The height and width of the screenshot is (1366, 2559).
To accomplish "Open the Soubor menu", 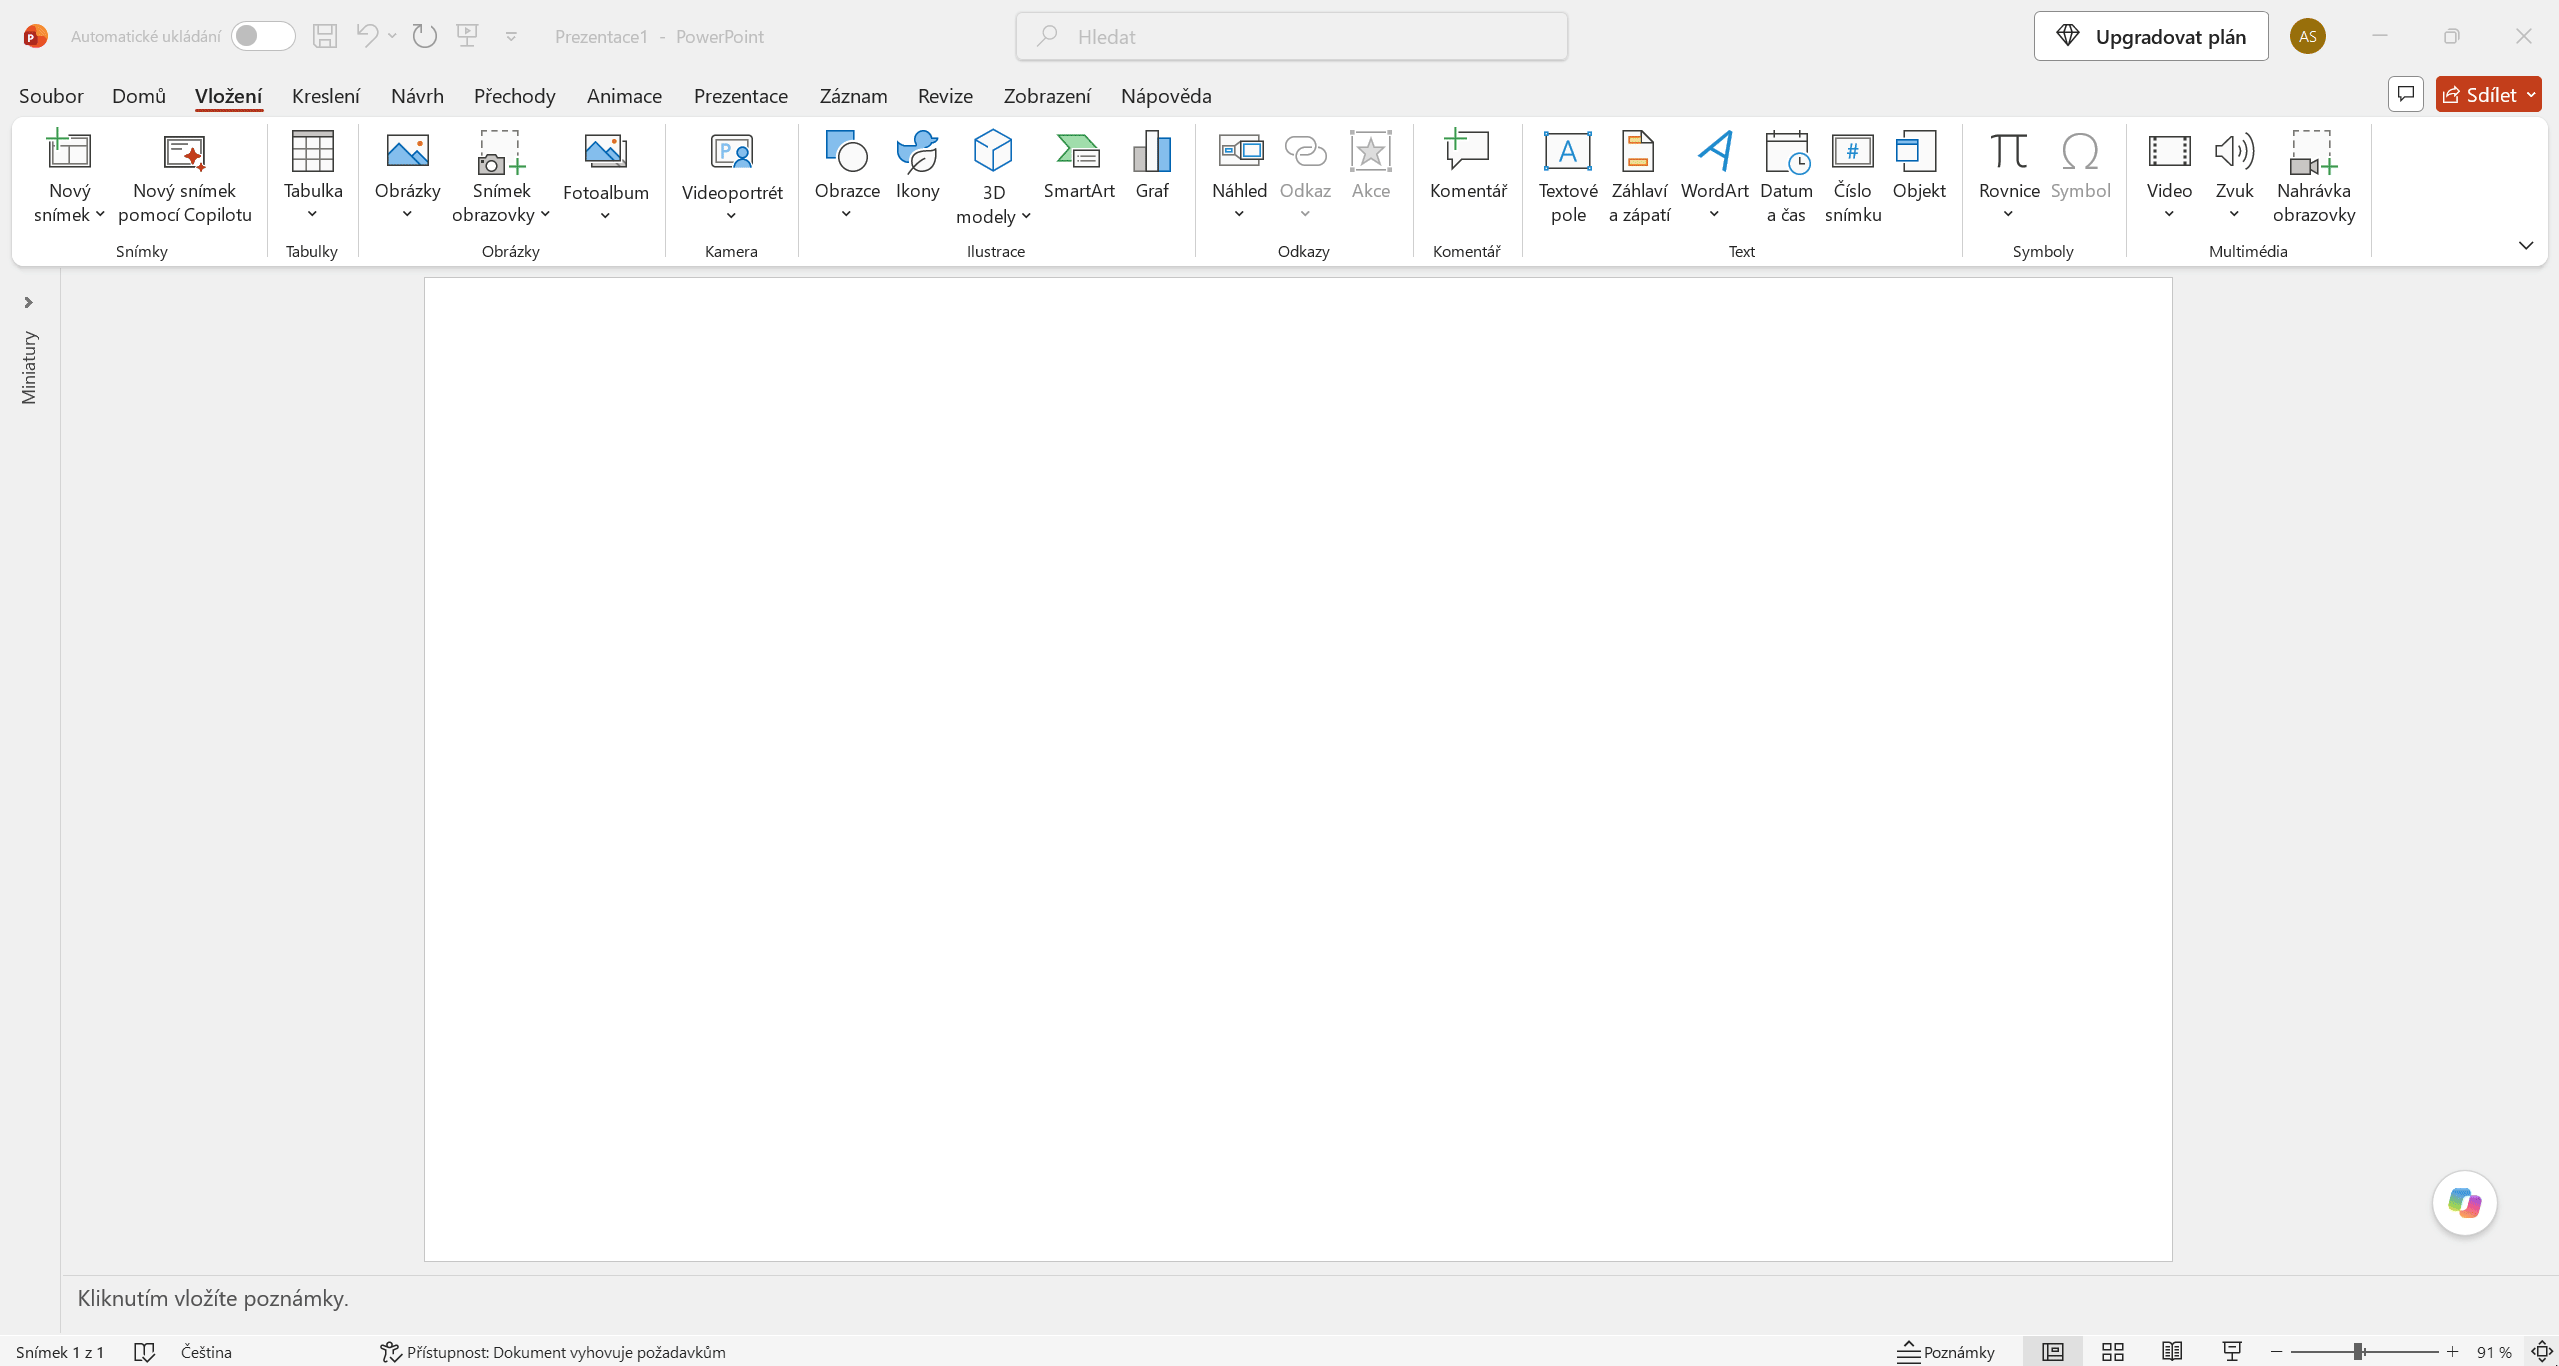I will point(51,95).
